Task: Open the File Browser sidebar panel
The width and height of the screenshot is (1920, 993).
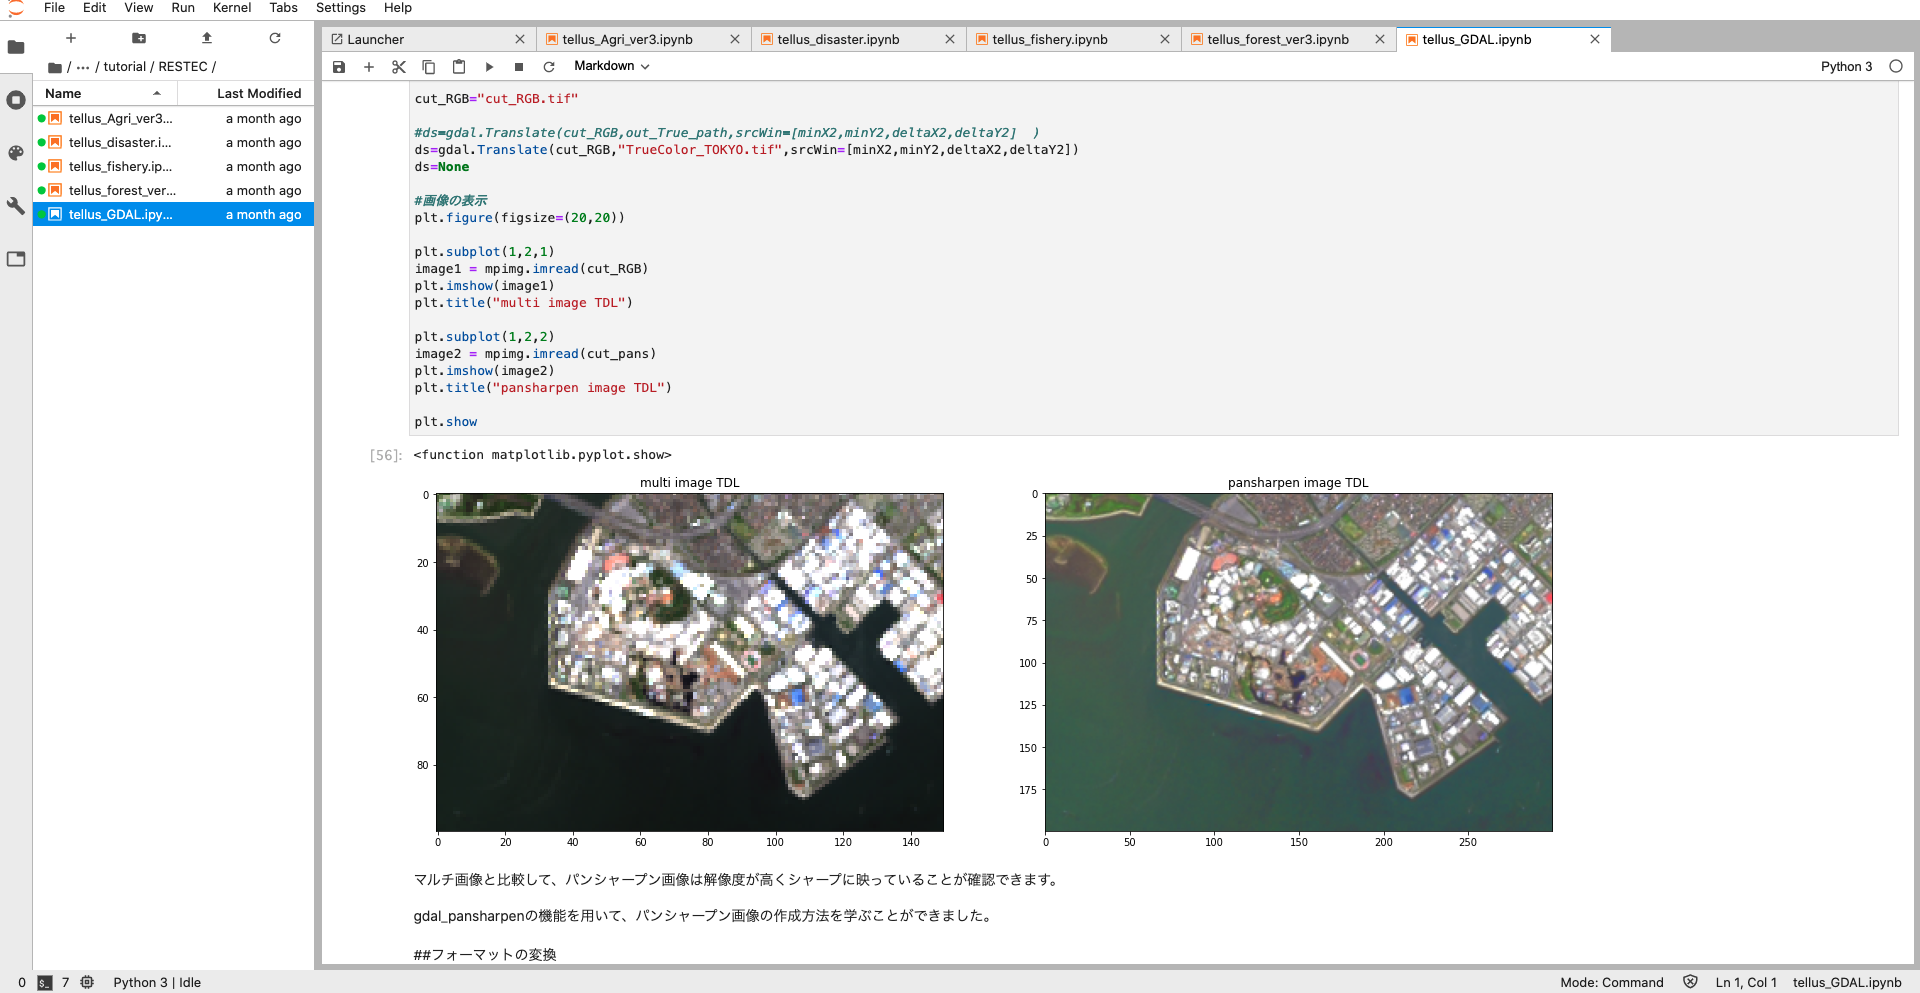Action: (x=16, y=47)
